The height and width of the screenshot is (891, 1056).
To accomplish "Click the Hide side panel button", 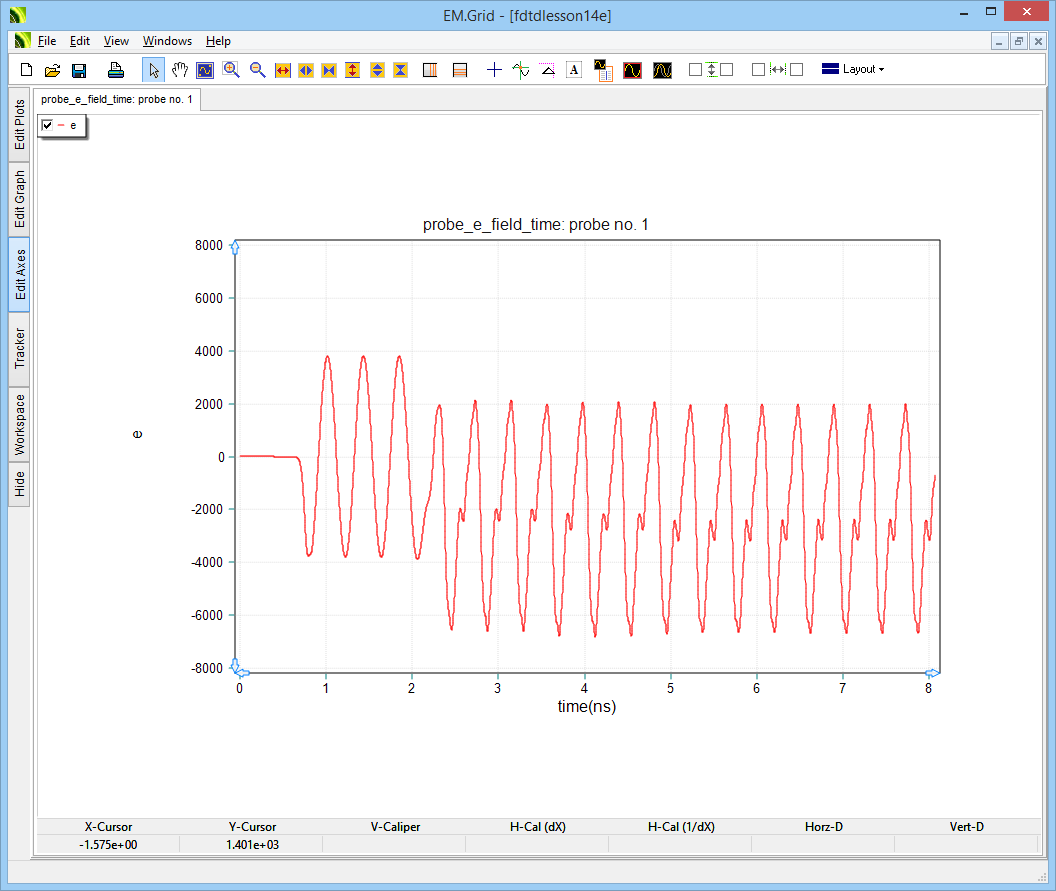I will (20, 485).
